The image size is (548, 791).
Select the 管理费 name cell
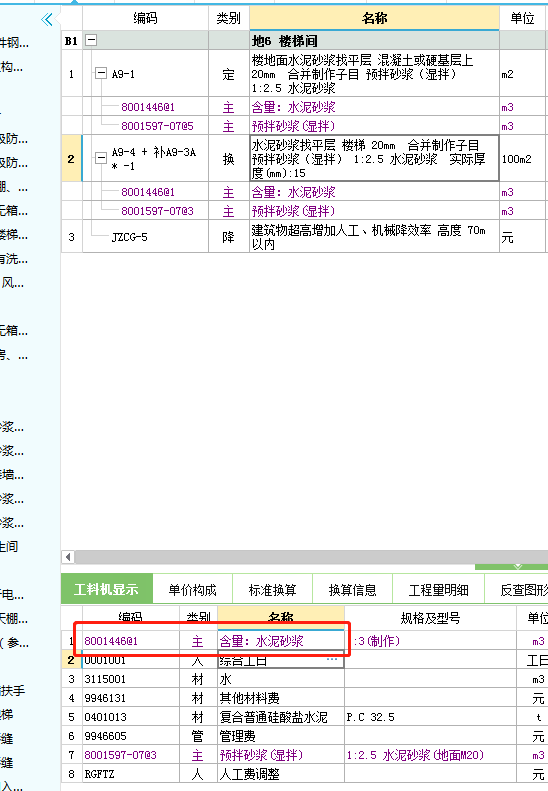[281, 736]
